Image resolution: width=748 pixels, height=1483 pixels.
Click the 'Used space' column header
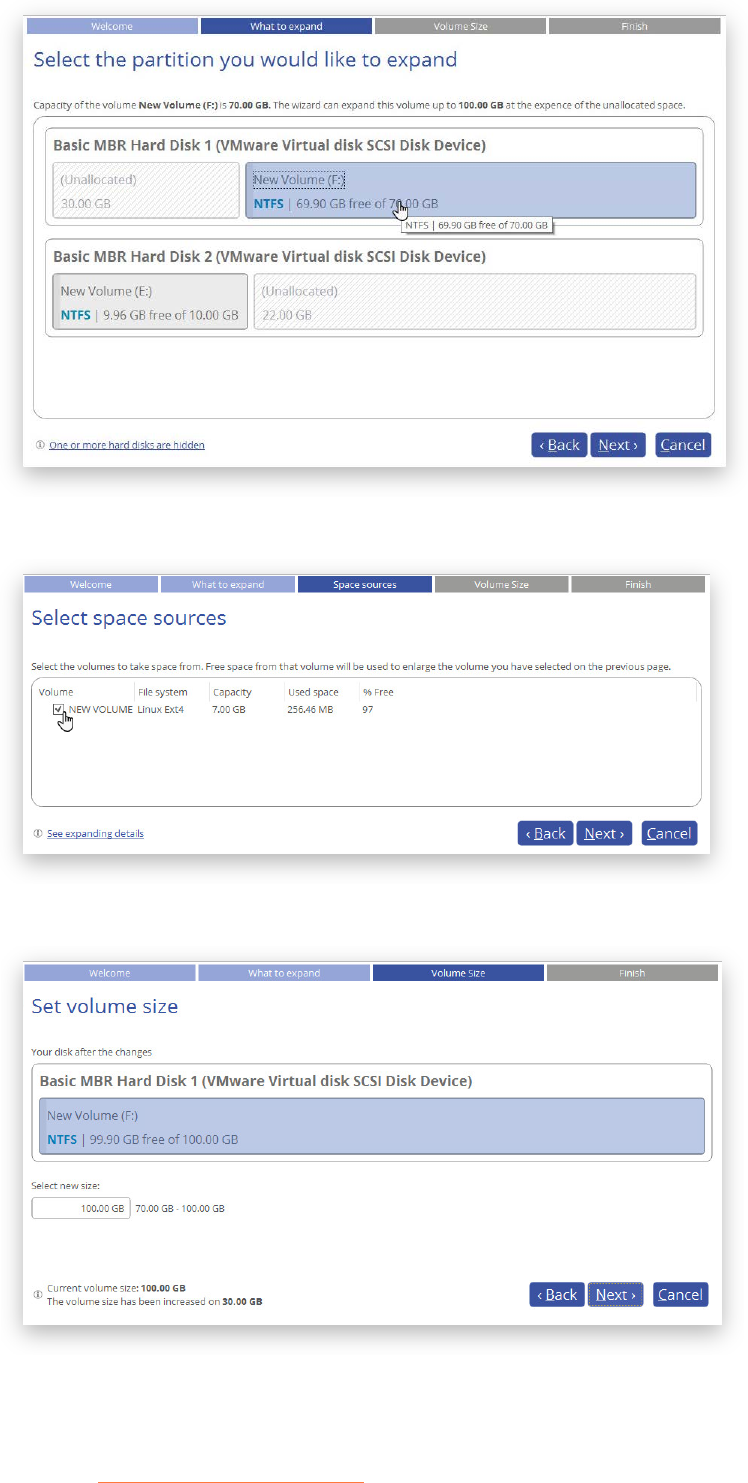click(x=313, y=692)
